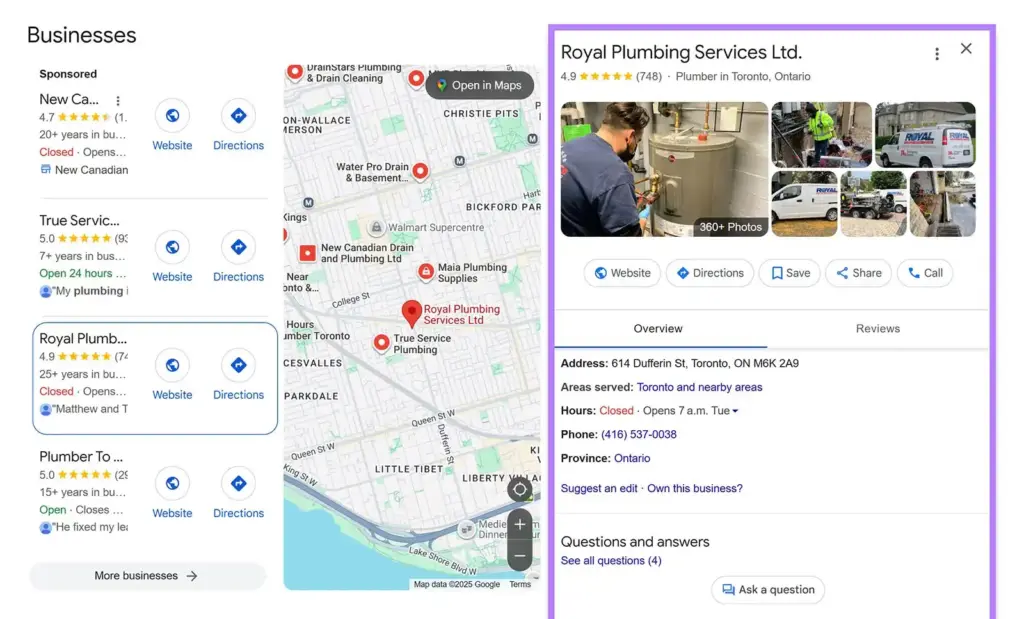Switch to the Reviews tab
The image size is (1024, 619).
point(877,328)
